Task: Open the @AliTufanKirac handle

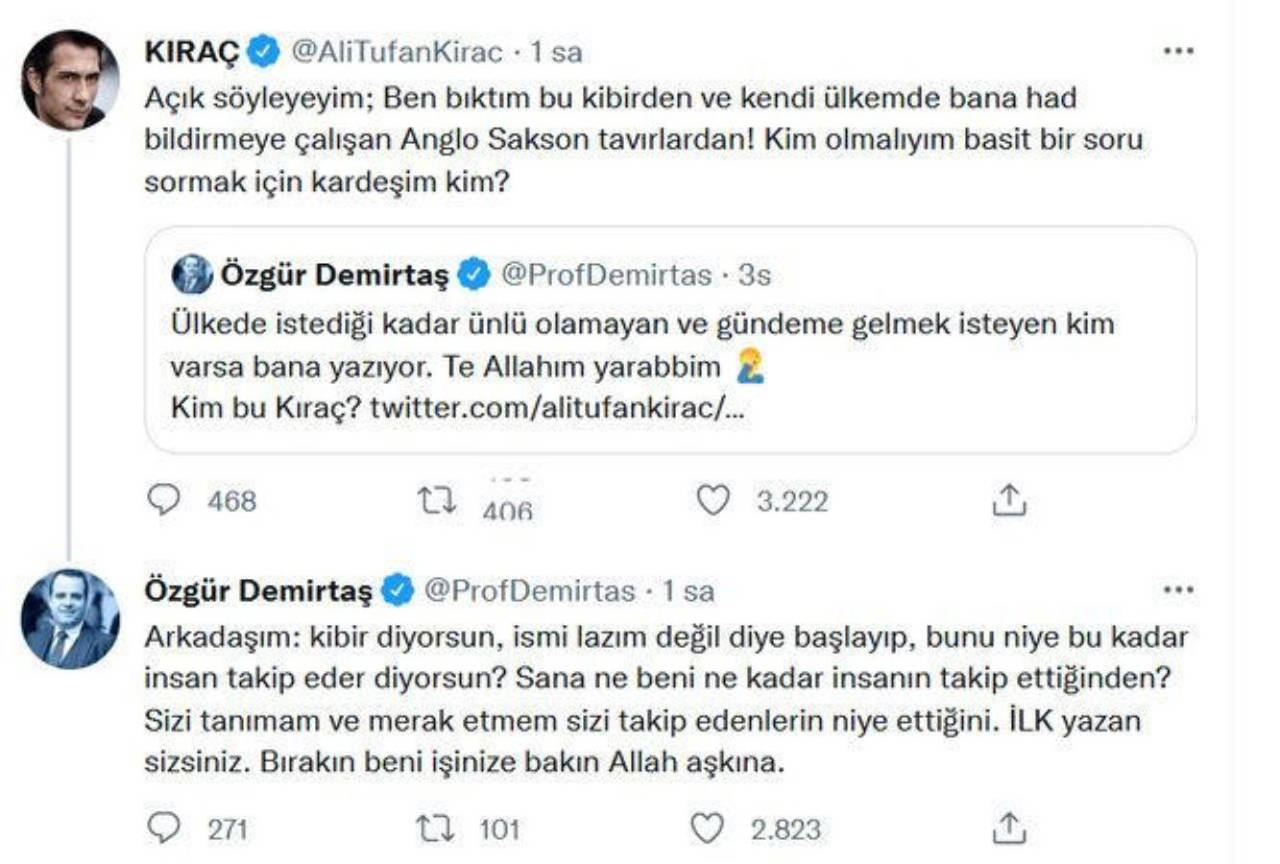Action: [396, 53]
